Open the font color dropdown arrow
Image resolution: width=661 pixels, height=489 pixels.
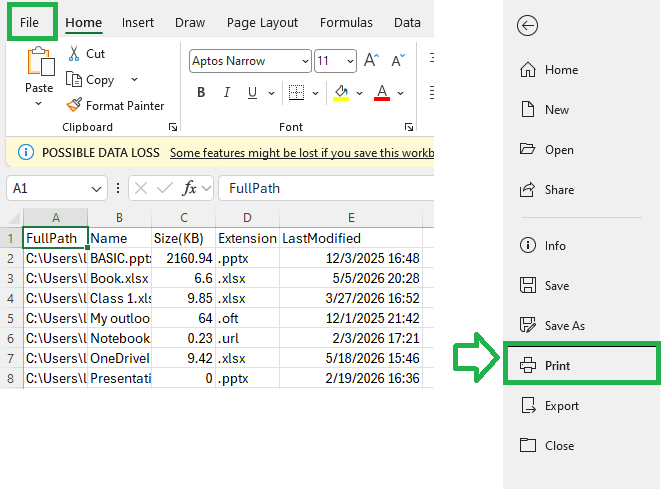tap(400, 93)
